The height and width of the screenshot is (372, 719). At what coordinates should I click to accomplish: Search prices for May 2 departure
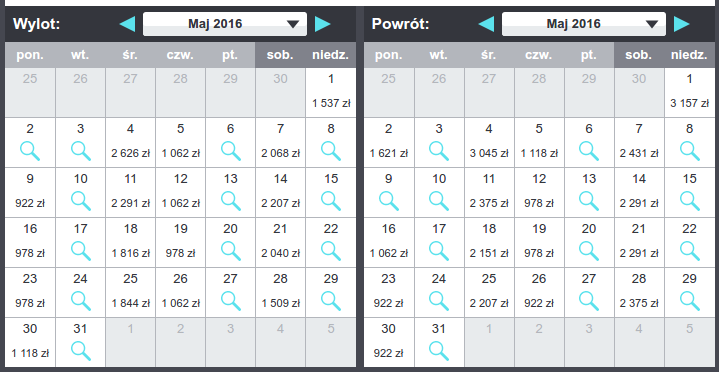[x=30, y=151]
